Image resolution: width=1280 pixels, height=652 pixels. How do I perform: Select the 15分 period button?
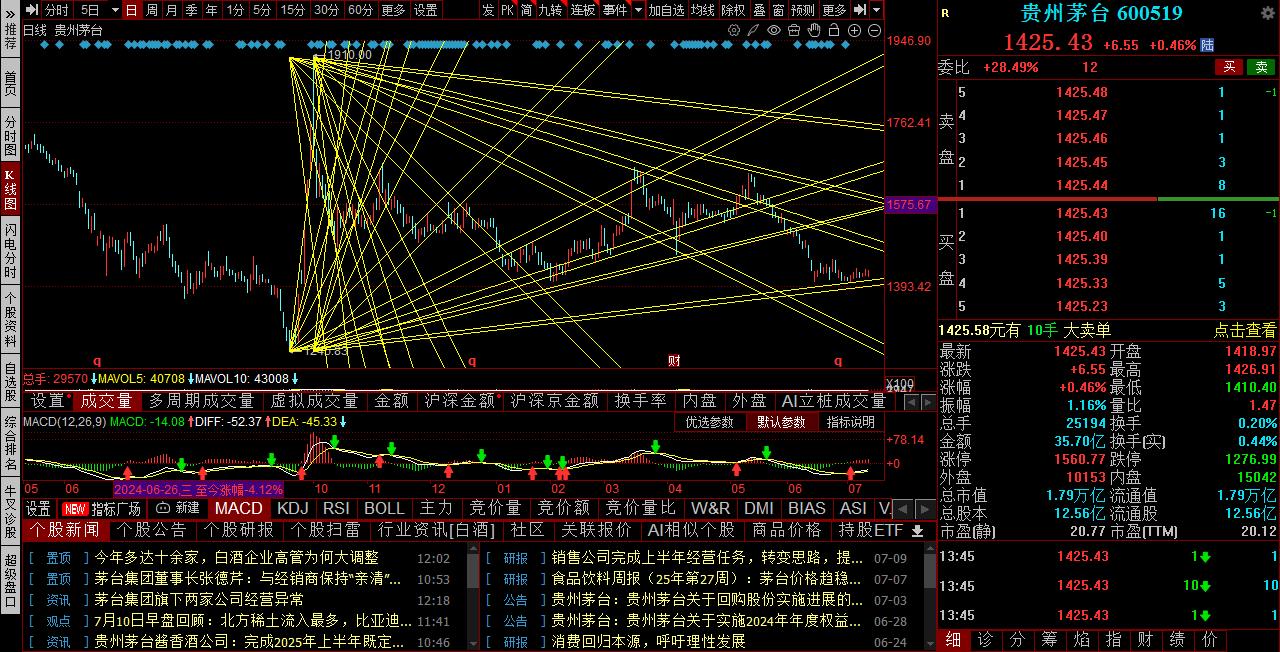tap(293, 10)
